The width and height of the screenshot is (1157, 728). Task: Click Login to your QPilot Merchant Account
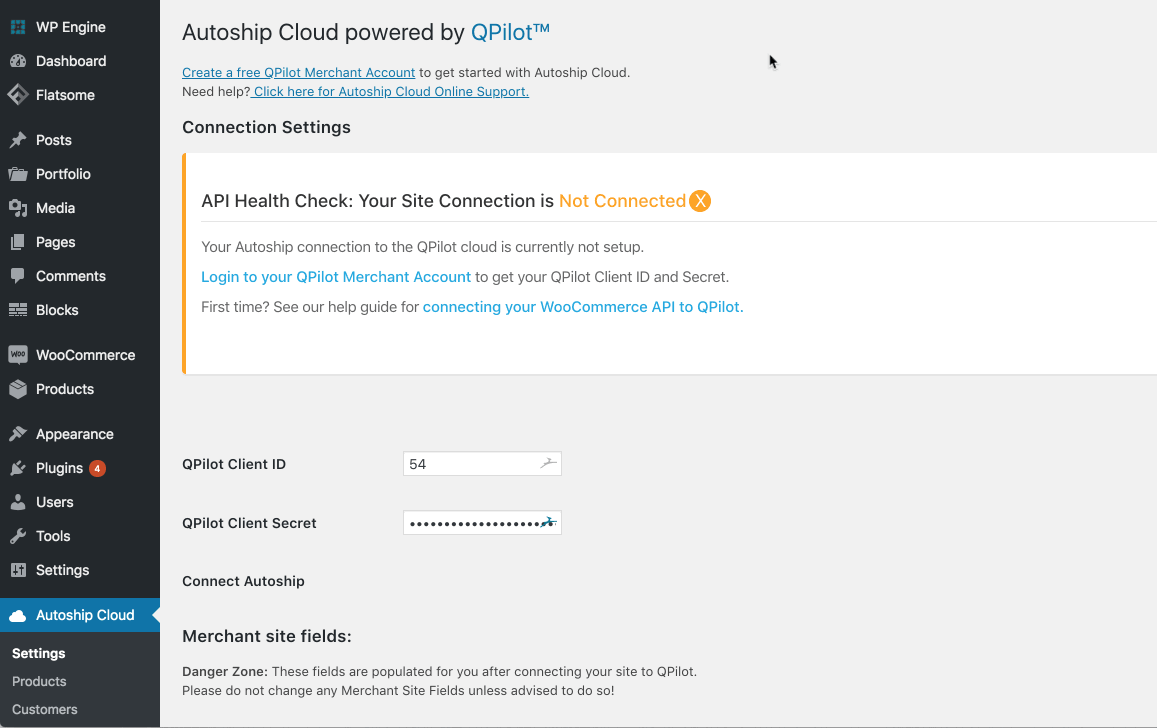[x=336, y=277]
